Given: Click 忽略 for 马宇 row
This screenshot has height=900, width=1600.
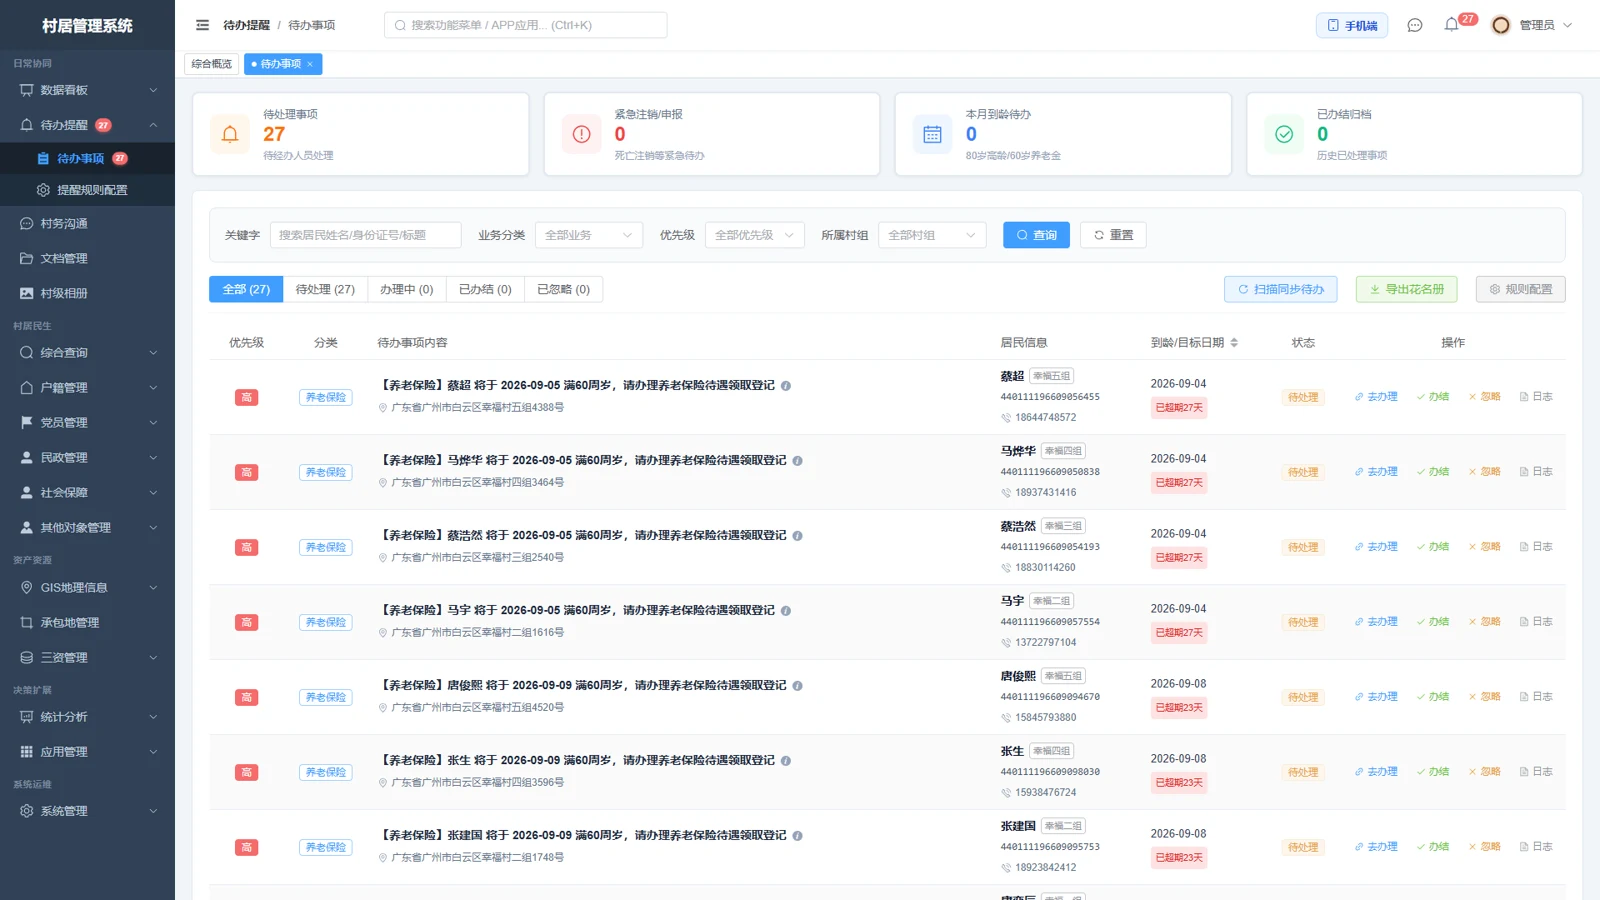Looking at the screenshot, I should point(1484,622).
